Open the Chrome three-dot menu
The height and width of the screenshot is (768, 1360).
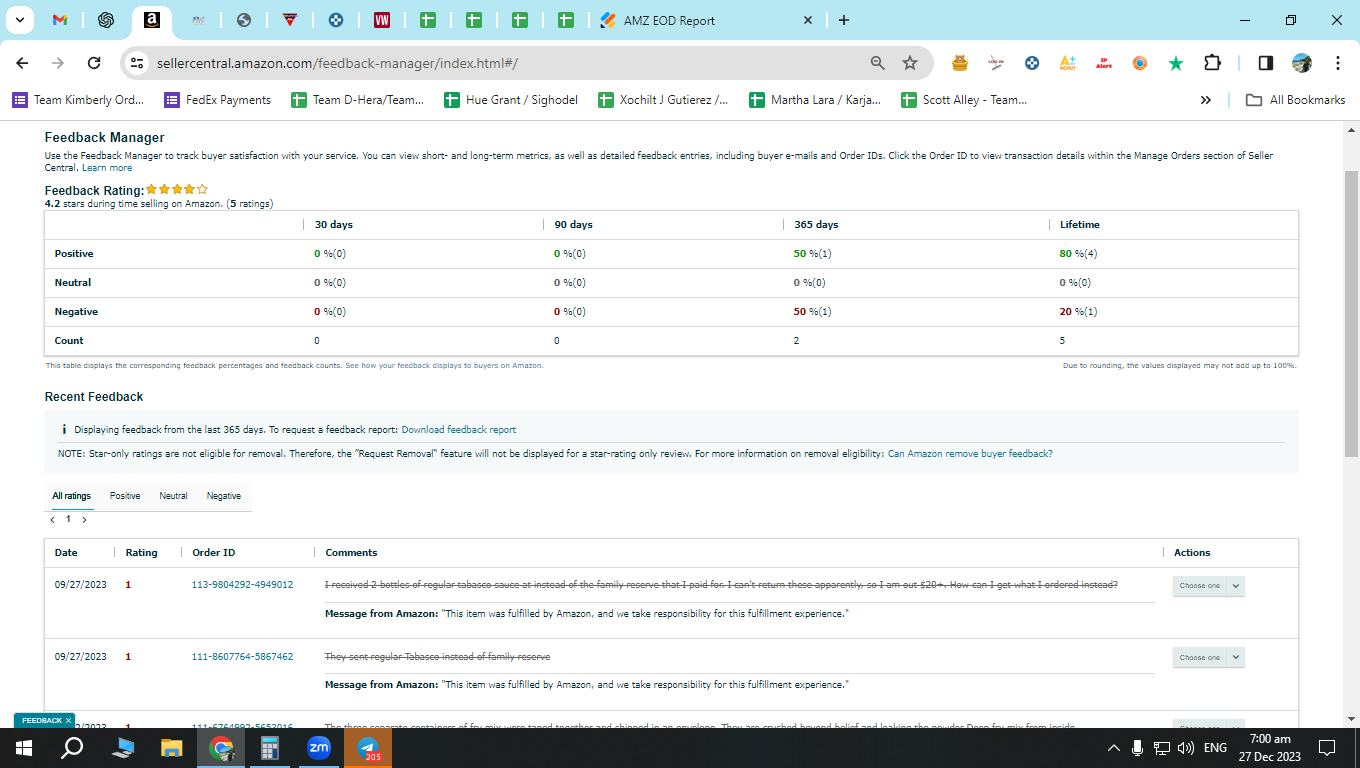click(x=1338, y=63)
